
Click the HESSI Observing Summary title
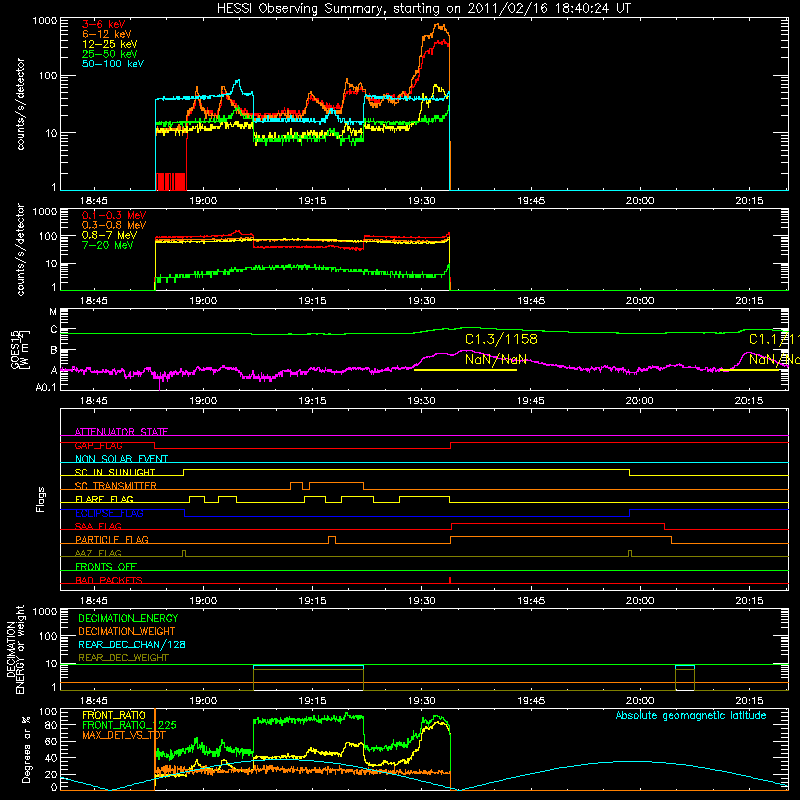pyautogui.click(x=423, y=9)
